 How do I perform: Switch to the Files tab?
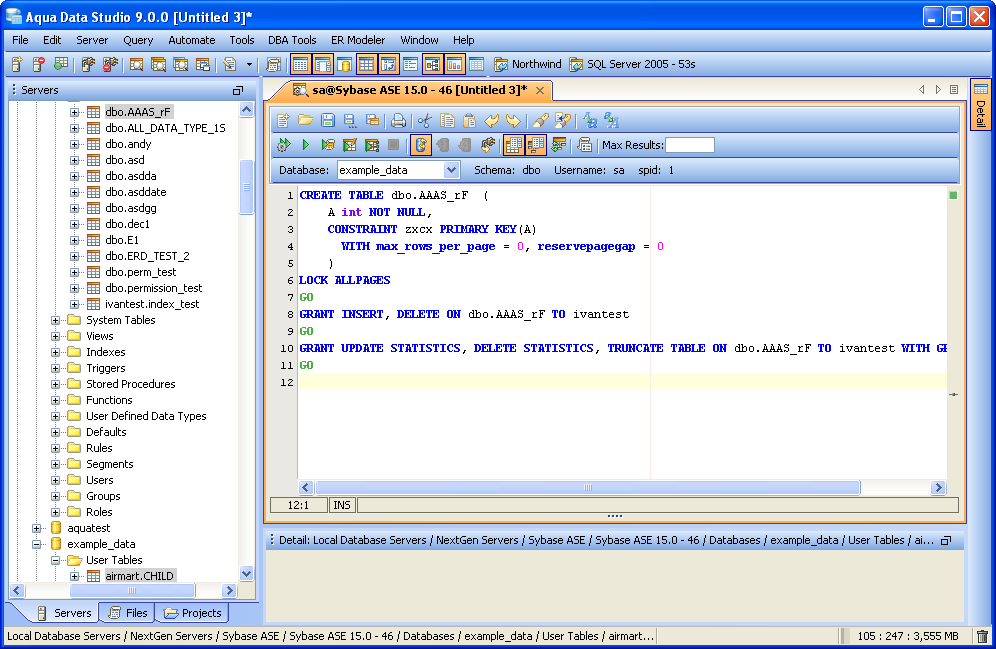[127, 613]
